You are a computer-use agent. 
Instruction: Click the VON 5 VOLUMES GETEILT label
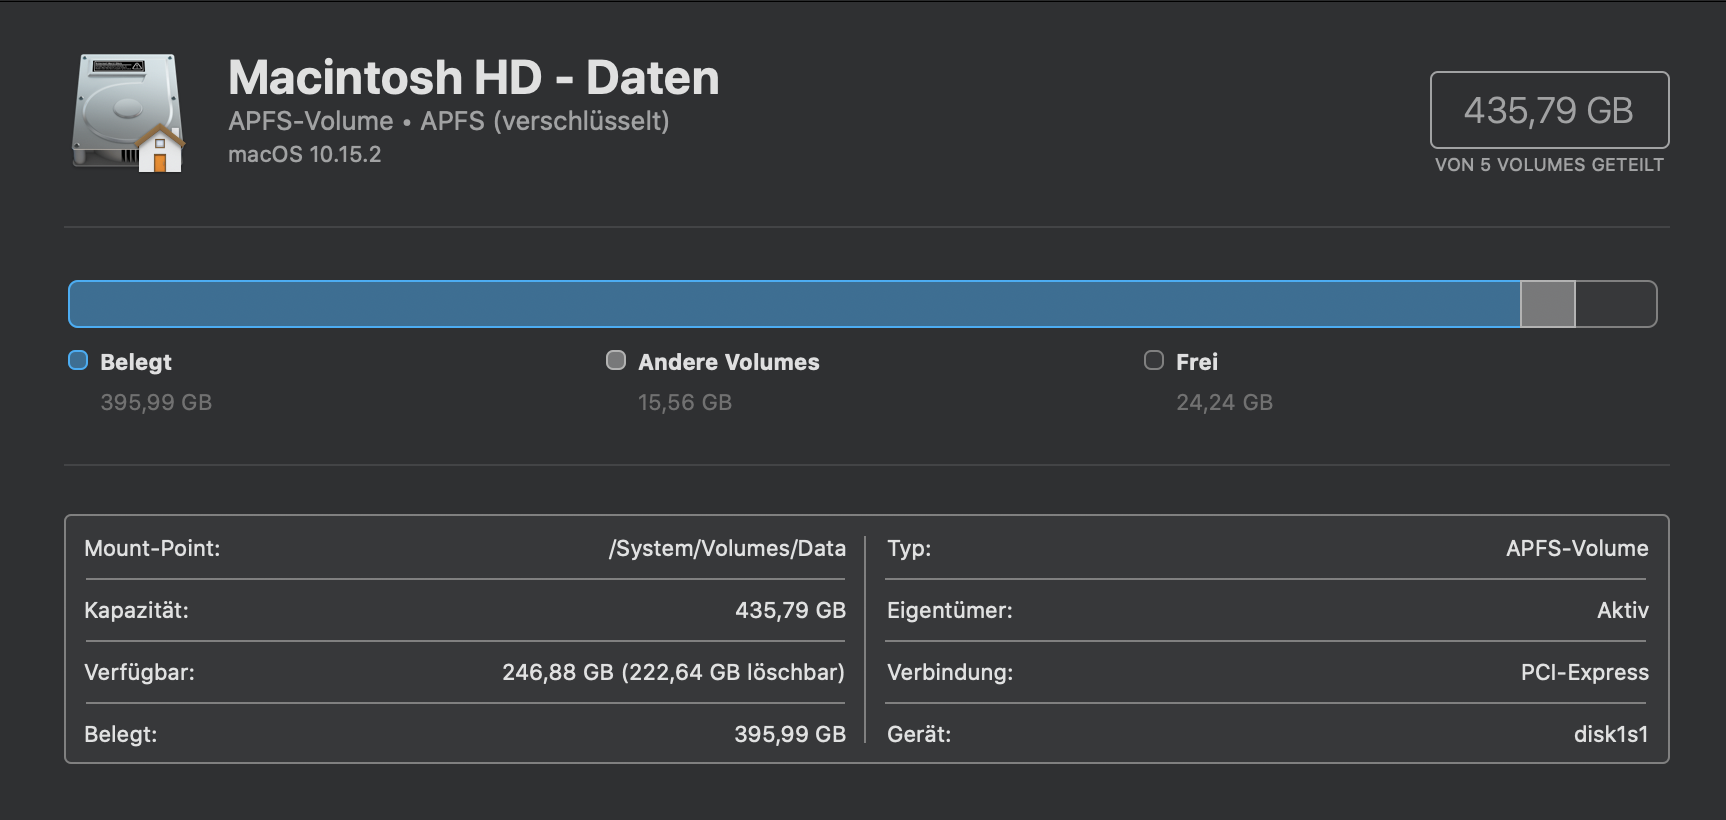coord(1549,165)
